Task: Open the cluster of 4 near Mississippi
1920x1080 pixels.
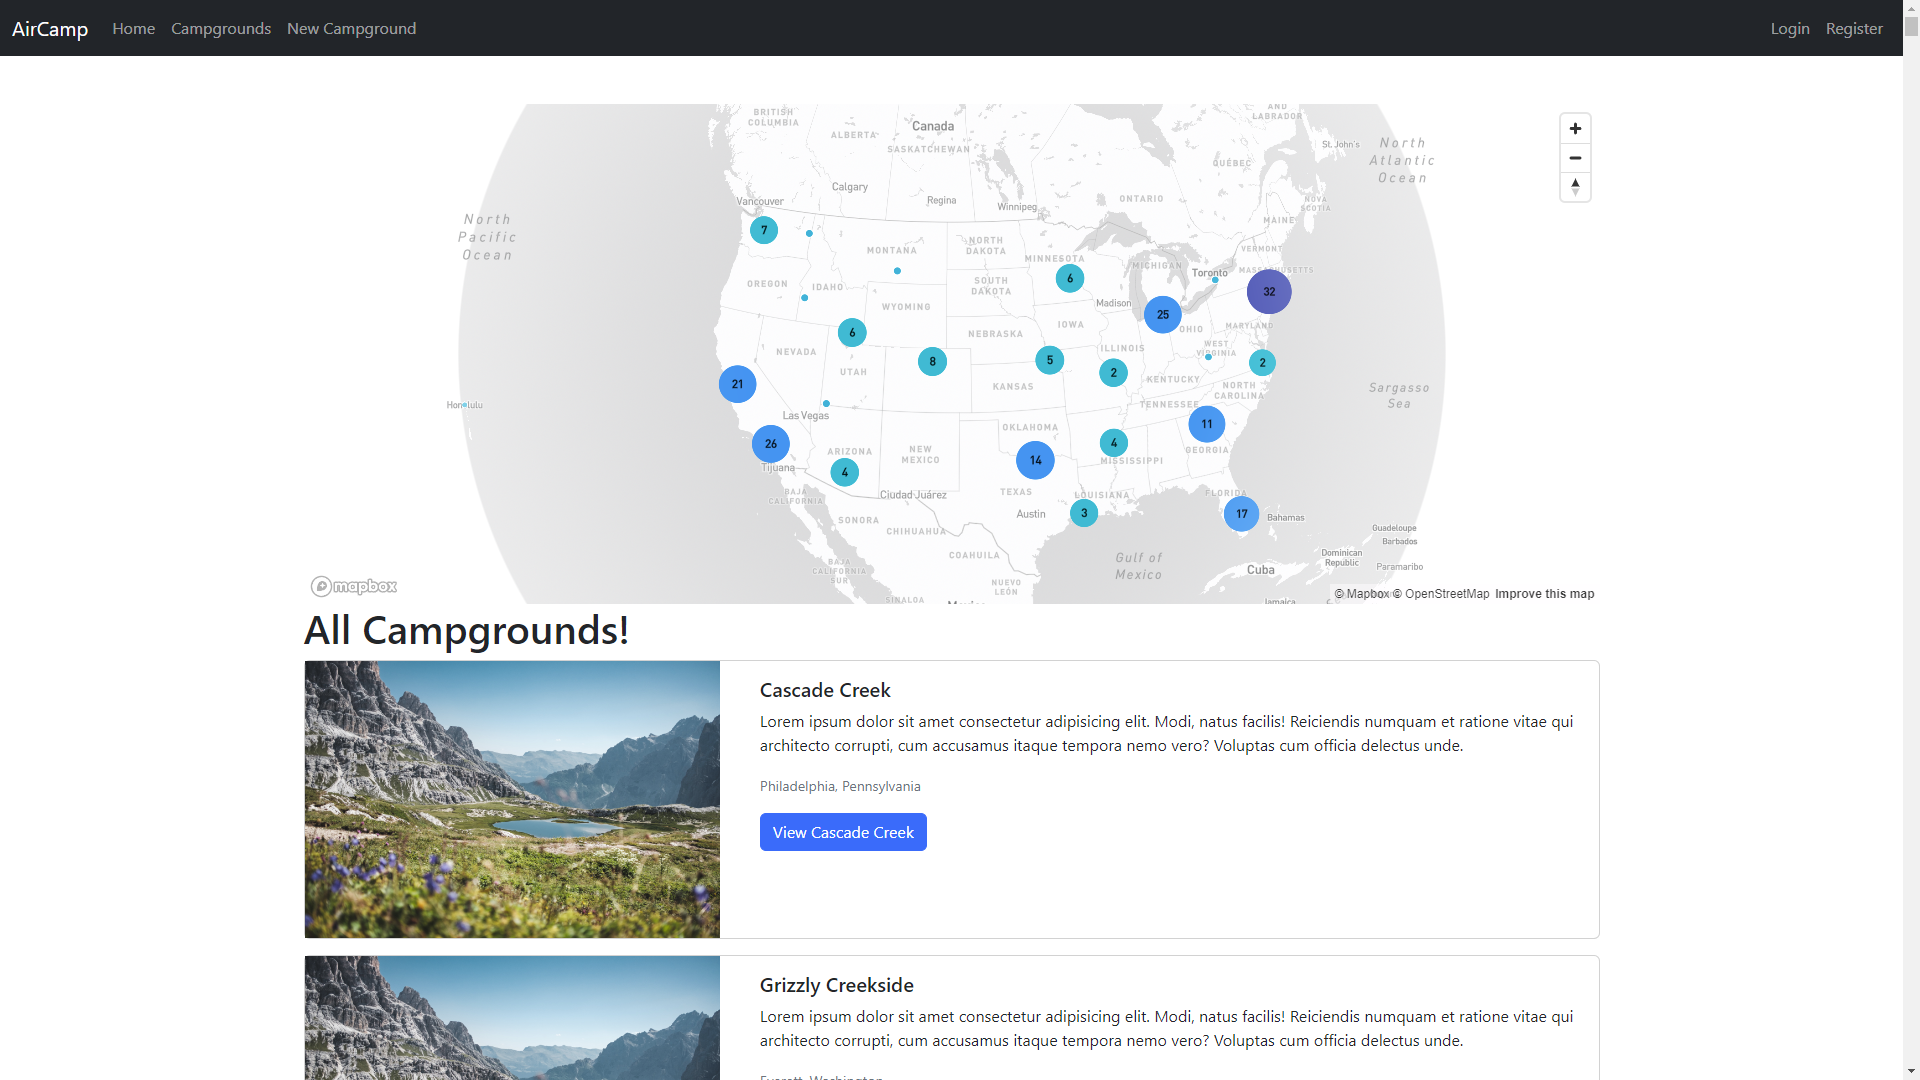Action: (1114, 443)
